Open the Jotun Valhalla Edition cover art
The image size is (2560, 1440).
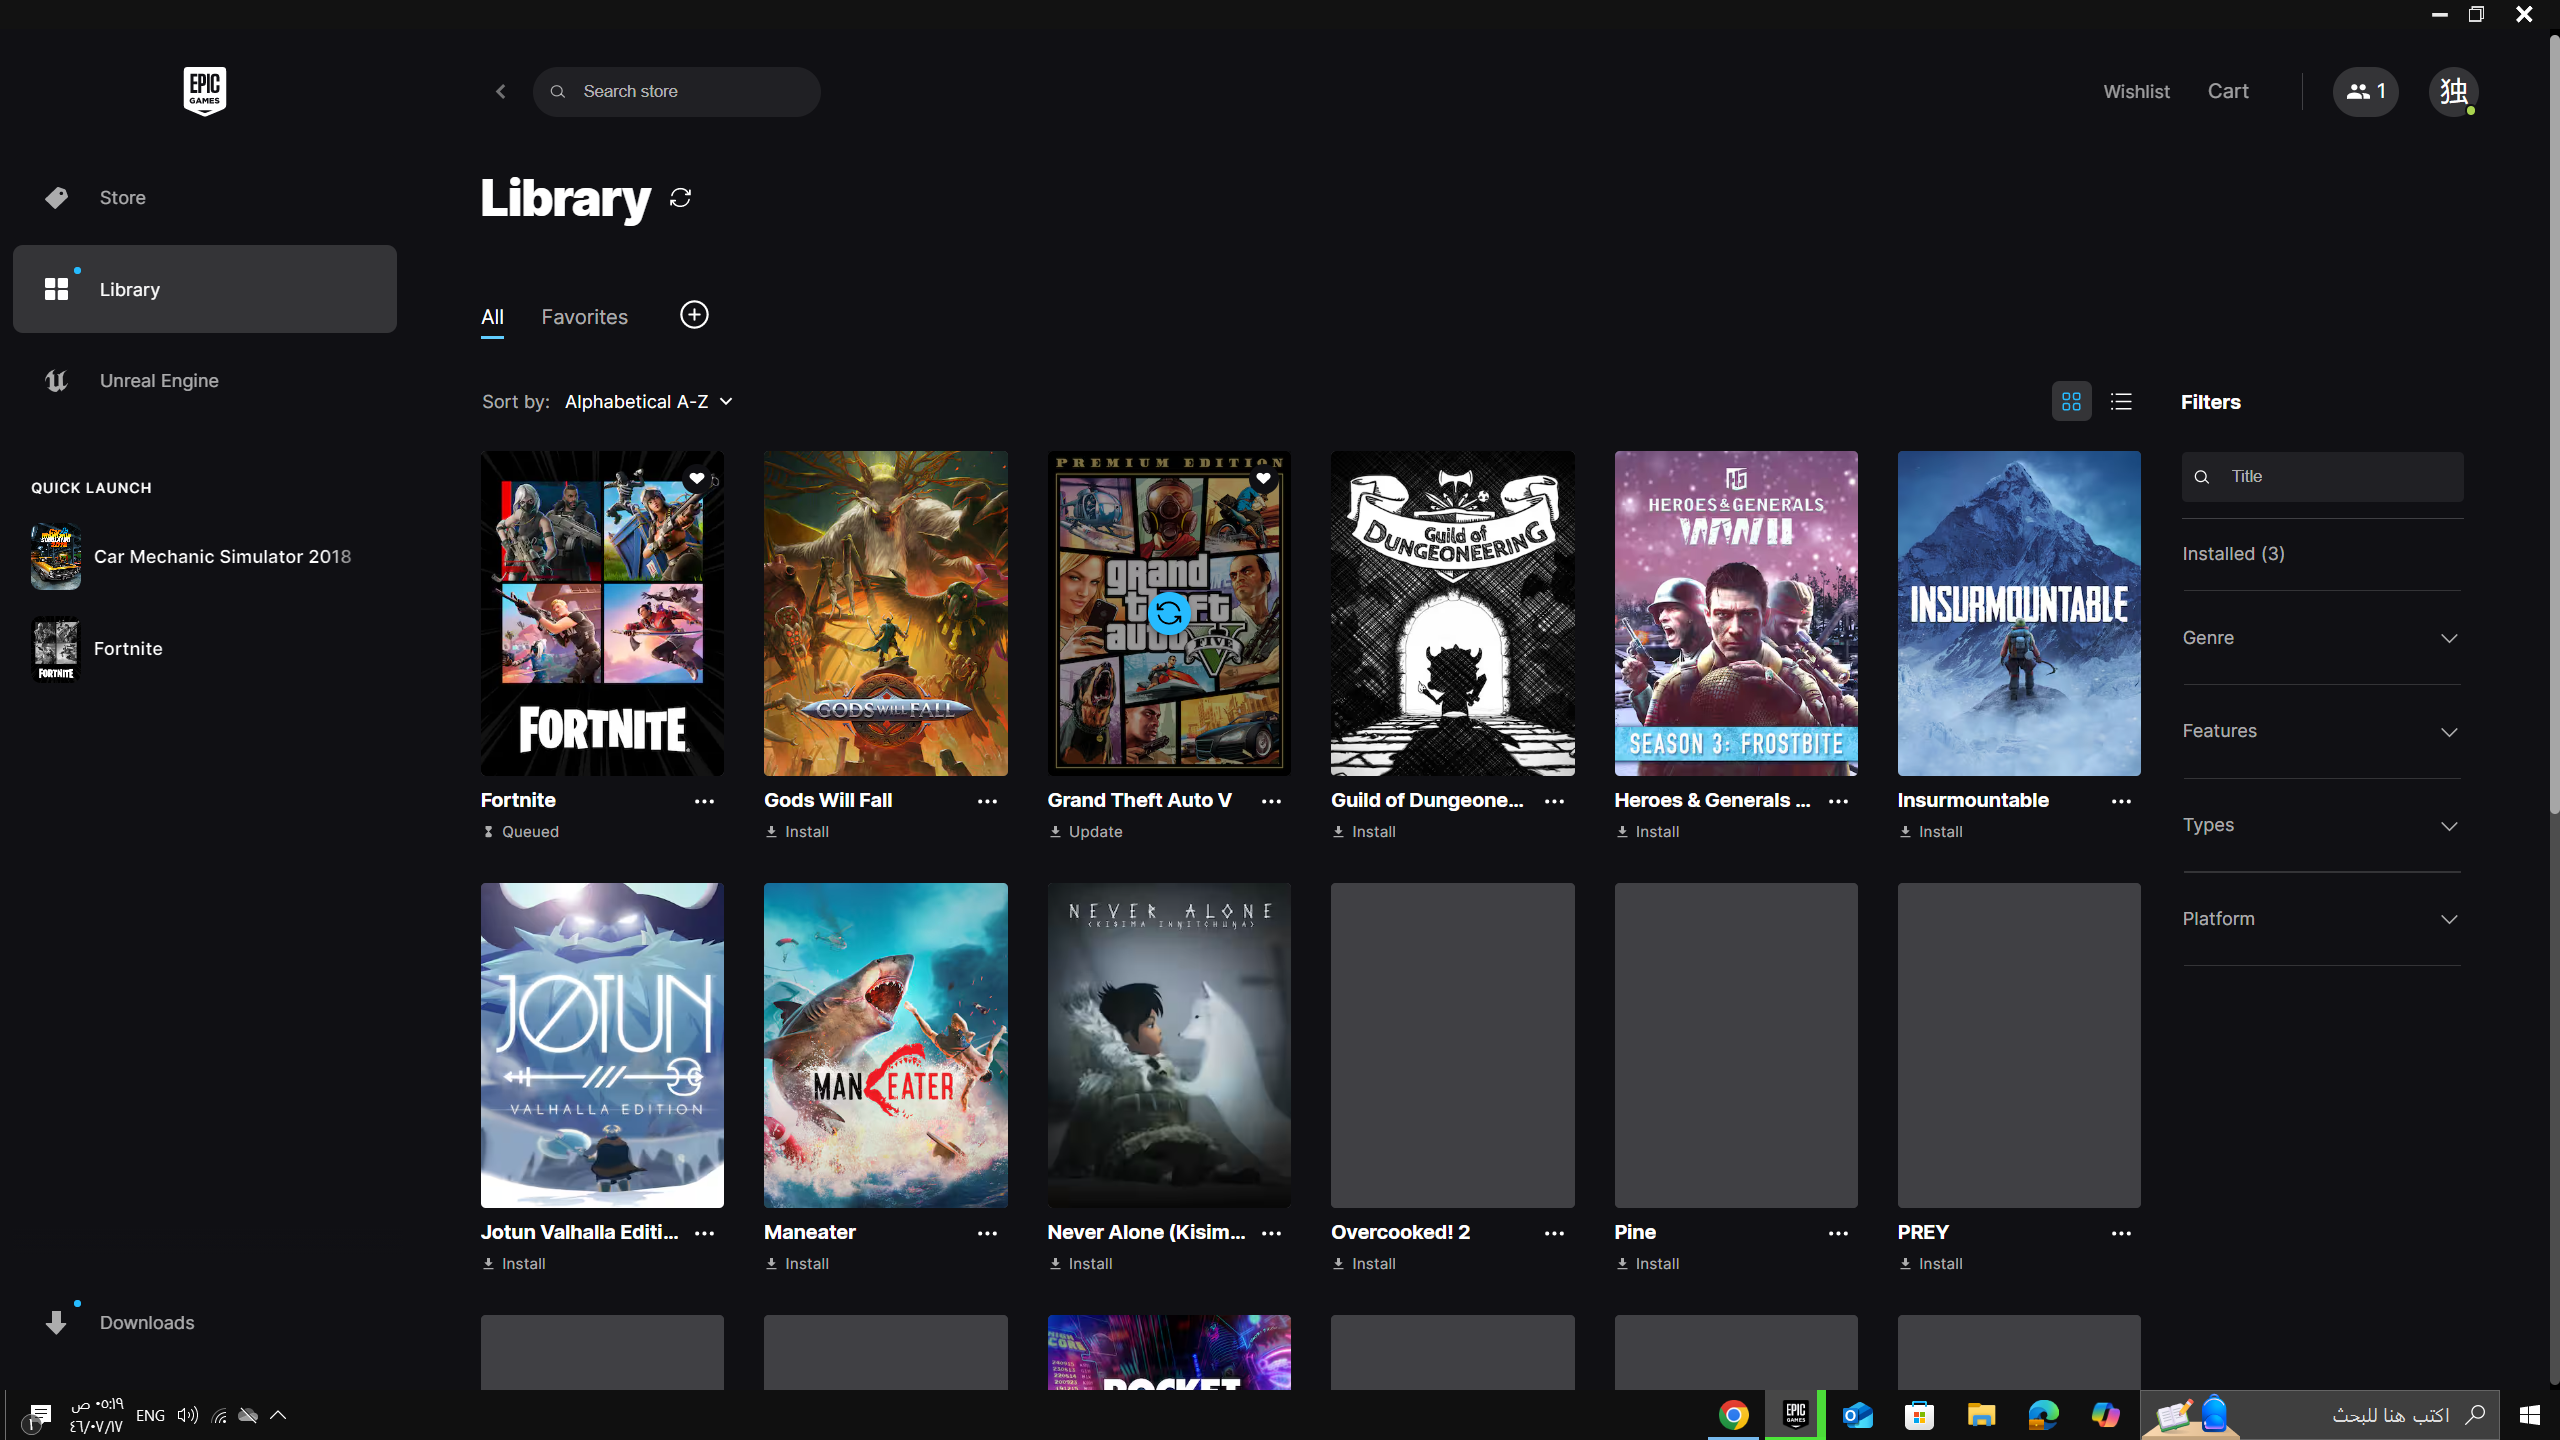click(602, 1045)
